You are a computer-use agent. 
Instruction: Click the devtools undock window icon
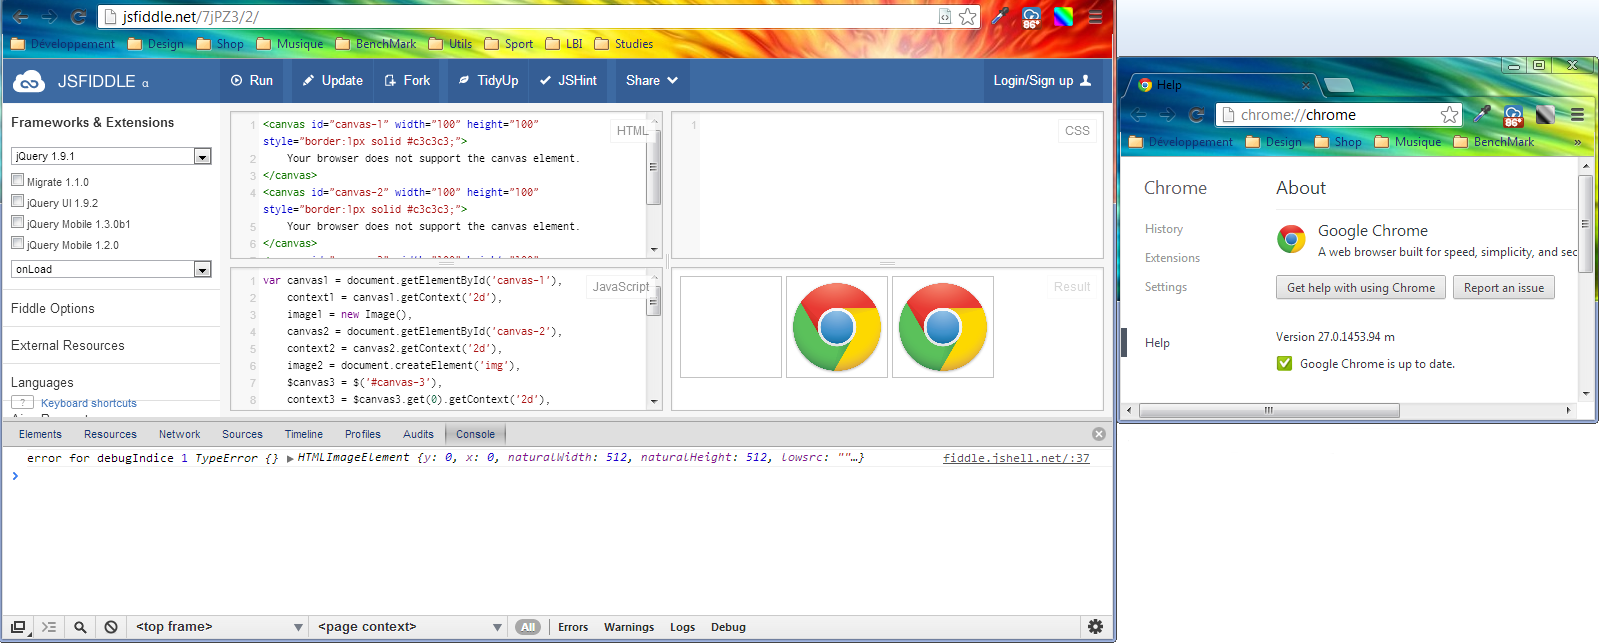18,627
